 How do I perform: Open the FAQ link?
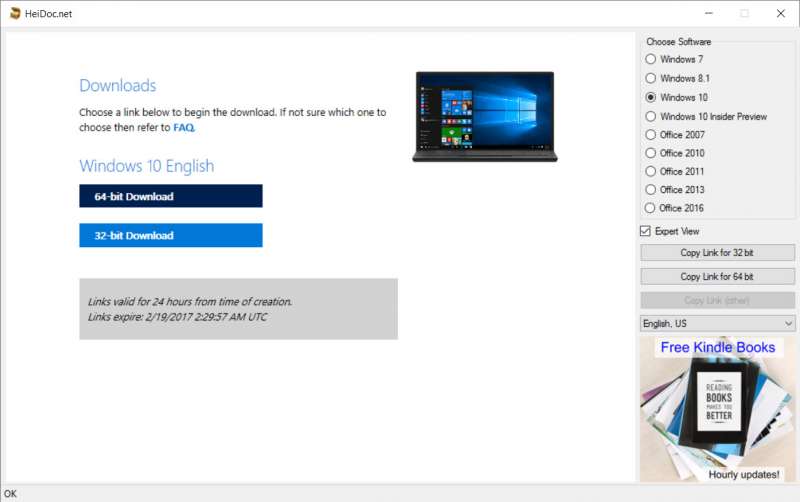click(x=184, y=128)
